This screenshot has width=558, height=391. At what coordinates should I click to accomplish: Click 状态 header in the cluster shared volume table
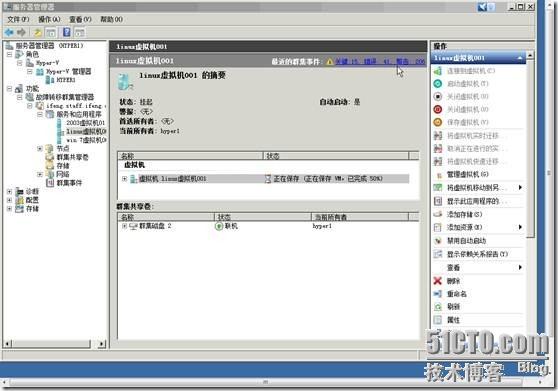click(x=263, y=217)
